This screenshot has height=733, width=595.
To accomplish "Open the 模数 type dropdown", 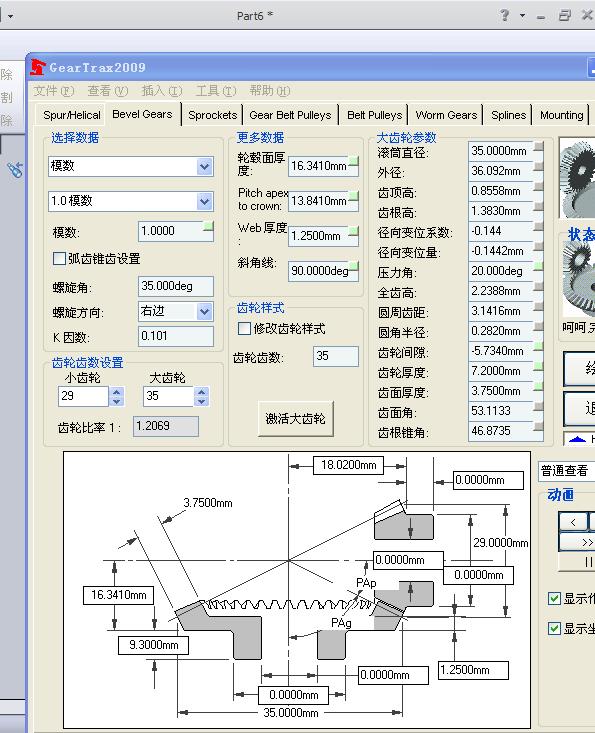I will coord(204,166).
